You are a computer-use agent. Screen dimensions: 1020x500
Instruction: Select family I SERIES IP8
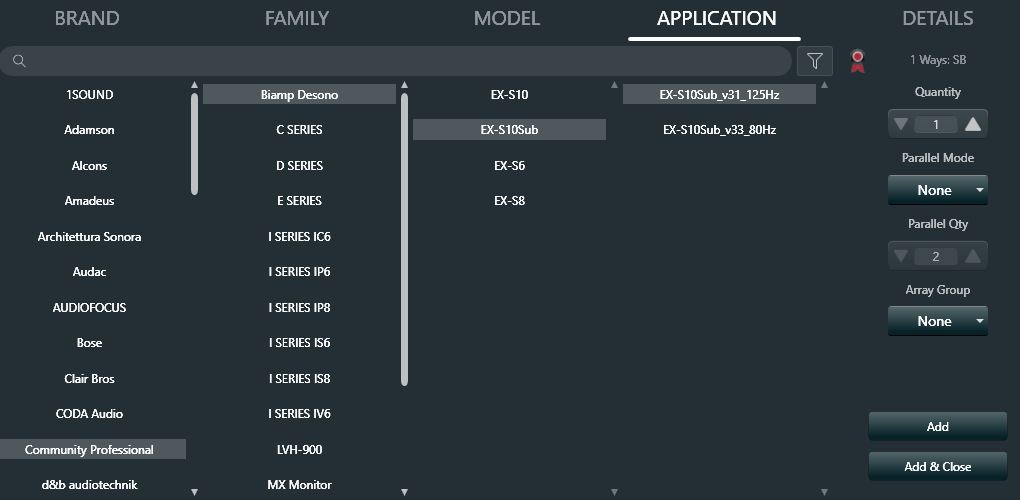coord(299,308)
